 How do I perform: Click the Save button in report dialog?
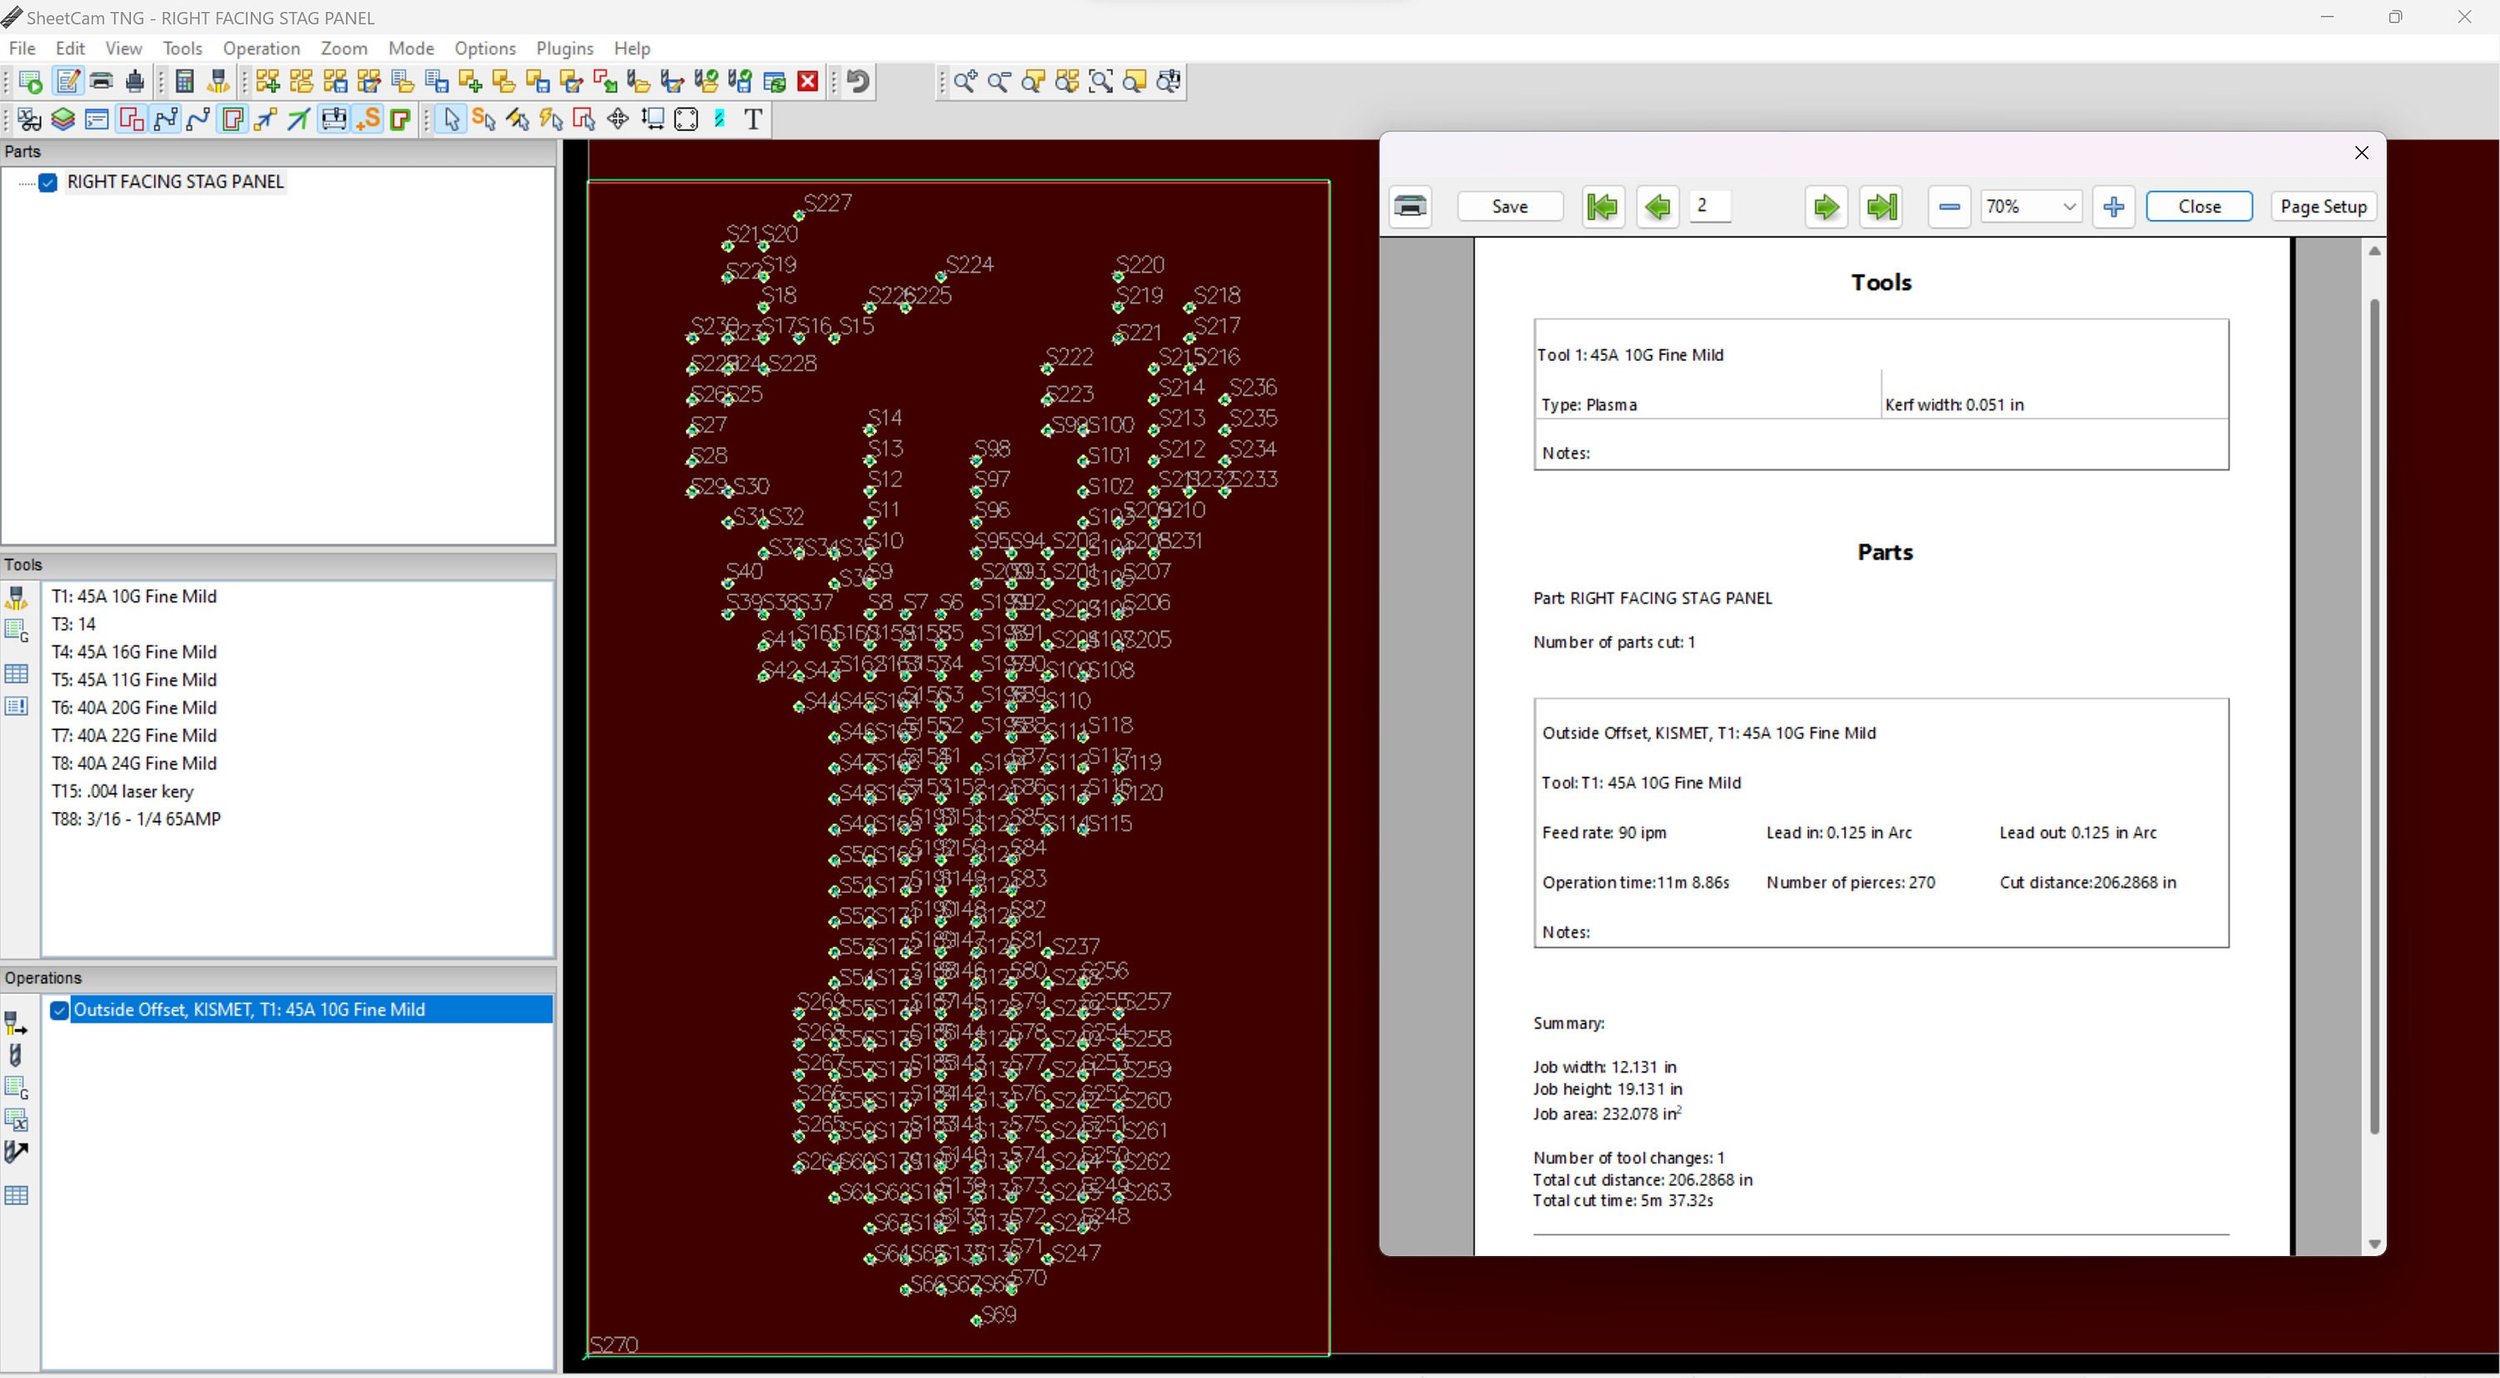[1510, 207]
